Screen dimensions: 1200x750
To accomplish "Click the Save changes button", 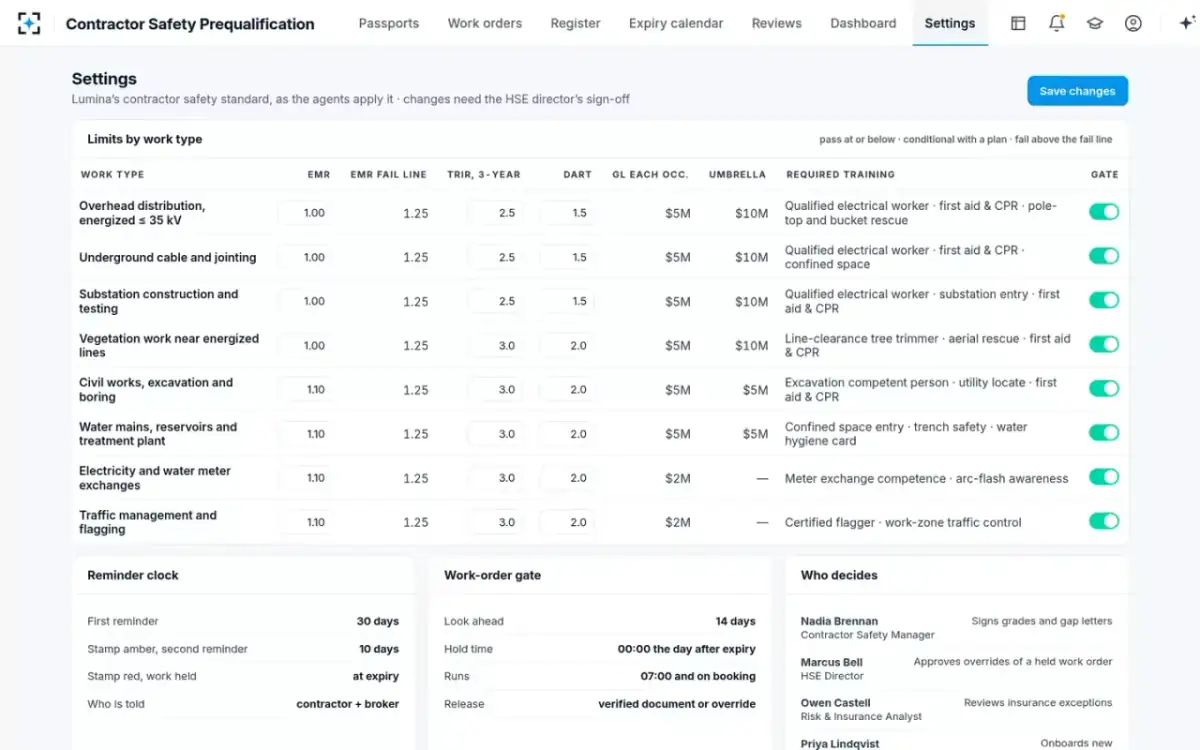I will point(1077,91).
